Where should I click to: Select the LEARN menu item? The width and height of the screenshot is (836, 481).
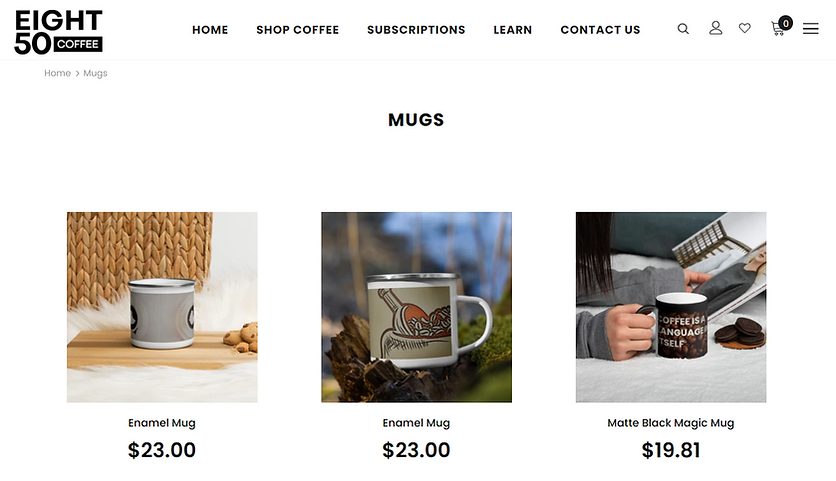[512, 30]
